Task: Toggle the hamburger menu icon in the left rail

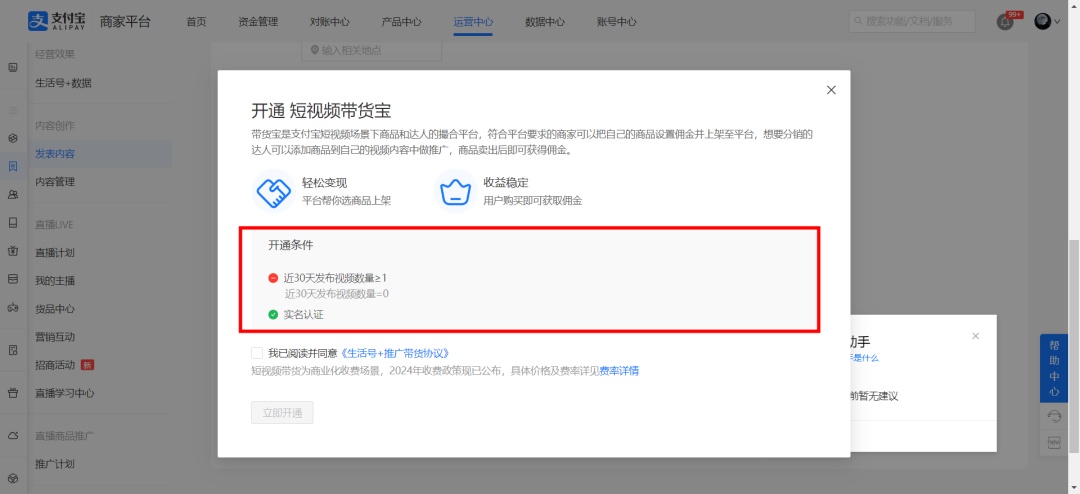Action: 13,110
